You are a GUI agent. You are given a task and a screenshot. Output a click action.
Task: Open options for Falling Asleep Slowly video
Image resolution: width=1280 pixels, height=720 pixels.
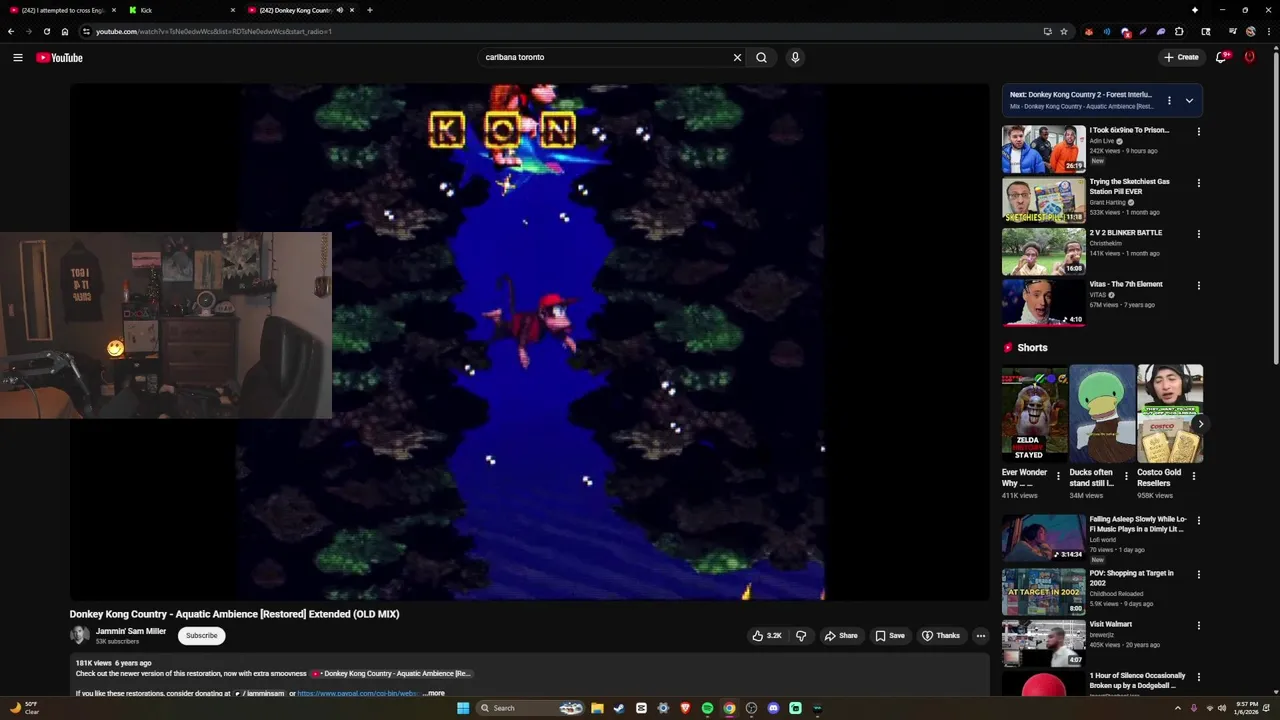click(x=1199, y=521)
